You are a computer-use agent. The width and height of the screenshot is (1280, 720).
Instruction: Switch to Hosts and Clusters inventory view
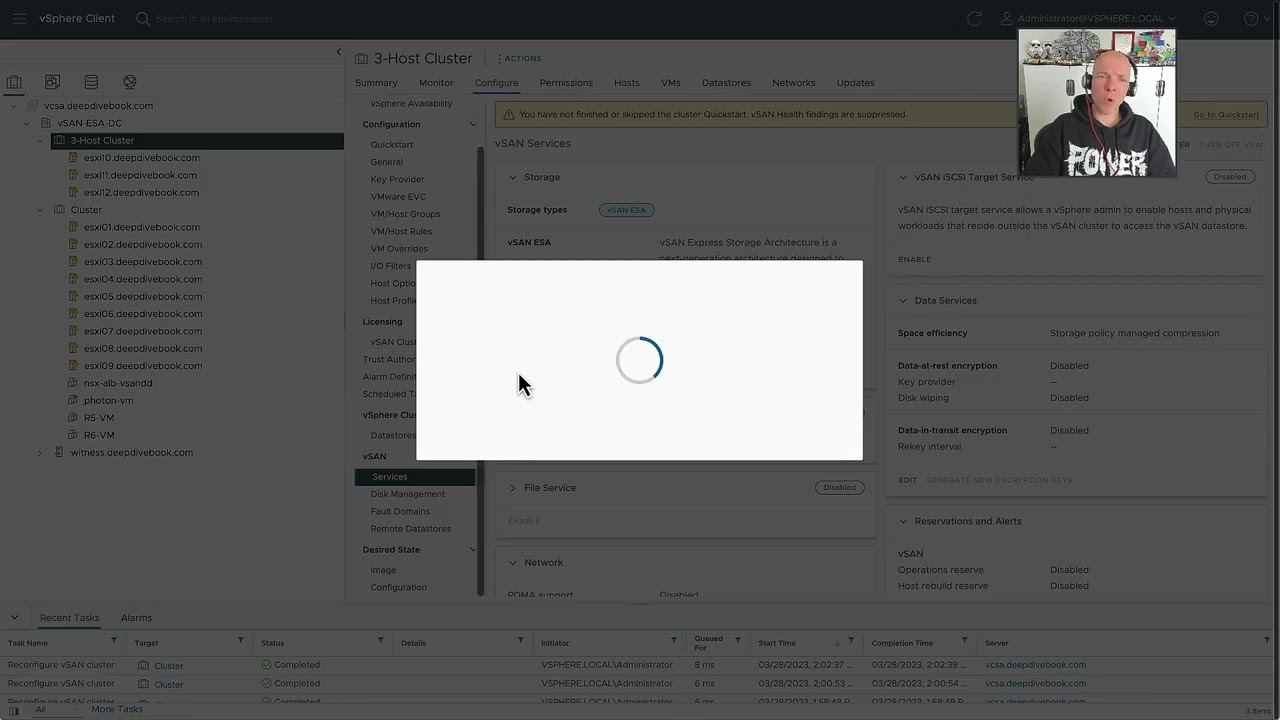tap(14, 82)
